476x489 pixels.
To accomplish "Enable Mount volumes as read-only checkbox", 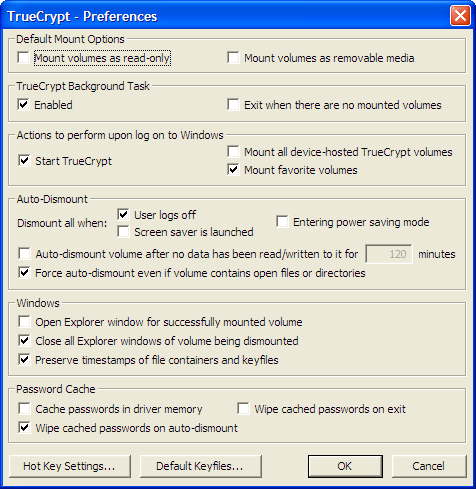I will coord(23,57).
